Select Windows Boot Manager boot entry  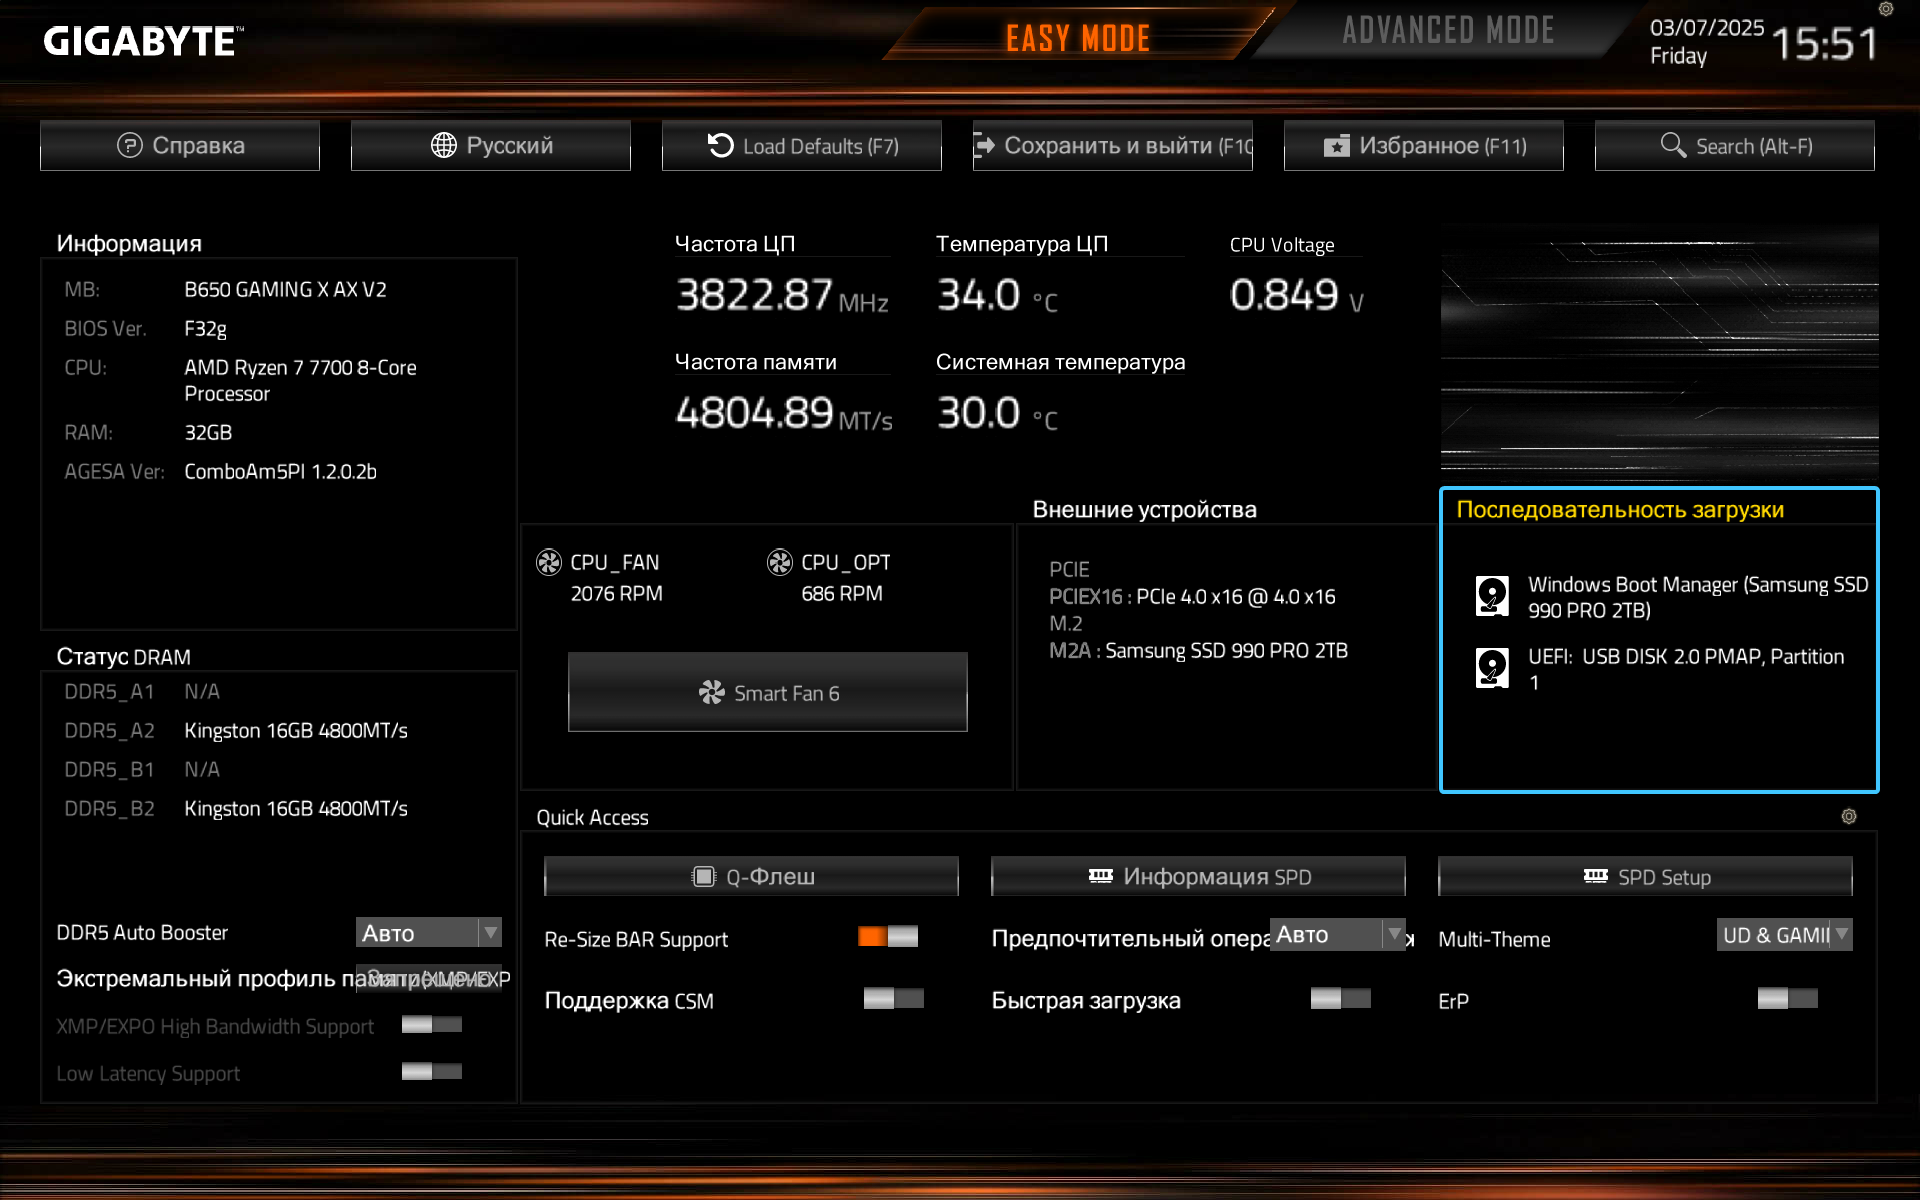1672,597
